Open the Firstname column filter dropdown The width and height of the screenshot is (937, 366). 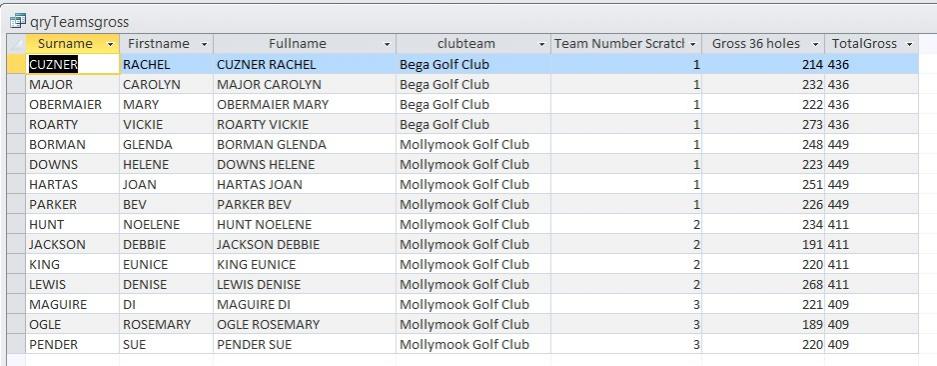pyautogui.click(x=204, y=44)
